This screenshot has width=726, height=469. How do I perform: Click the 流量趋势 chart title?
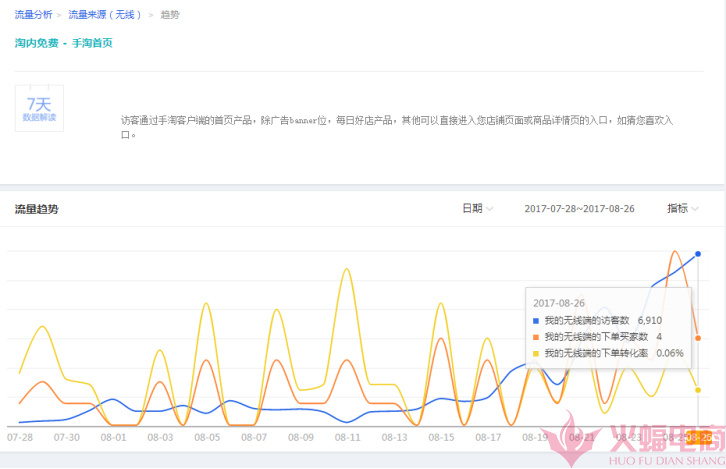(37, 209)
